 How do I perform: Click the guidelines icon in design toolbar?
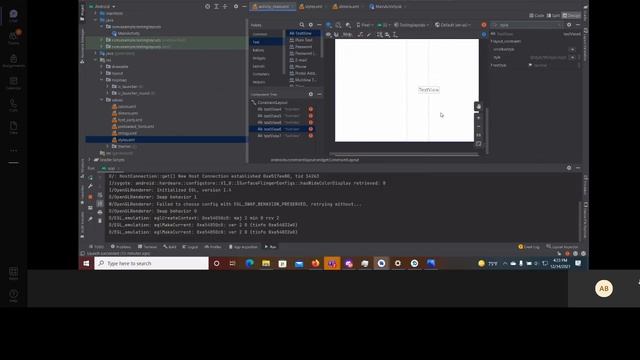coord(395,35)
